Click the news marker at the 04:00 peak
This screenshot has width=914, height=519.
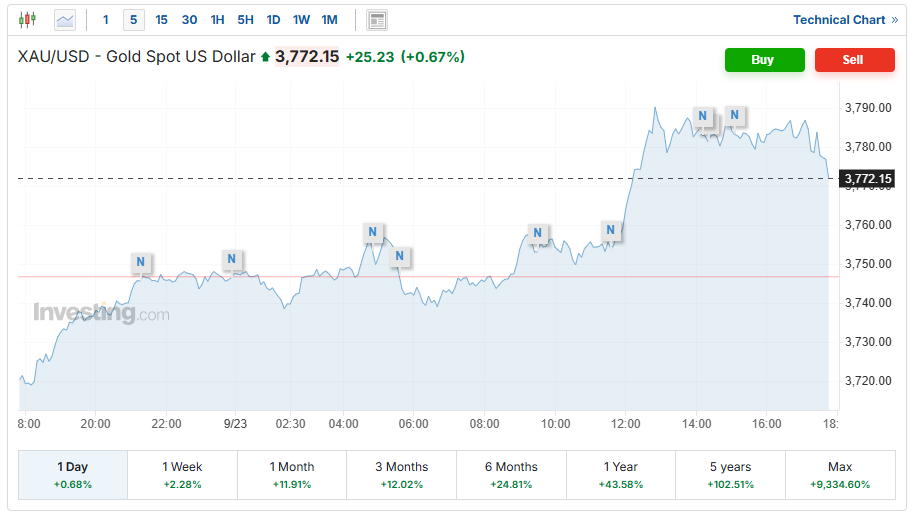pyautogui.click(x=372, y=233)
